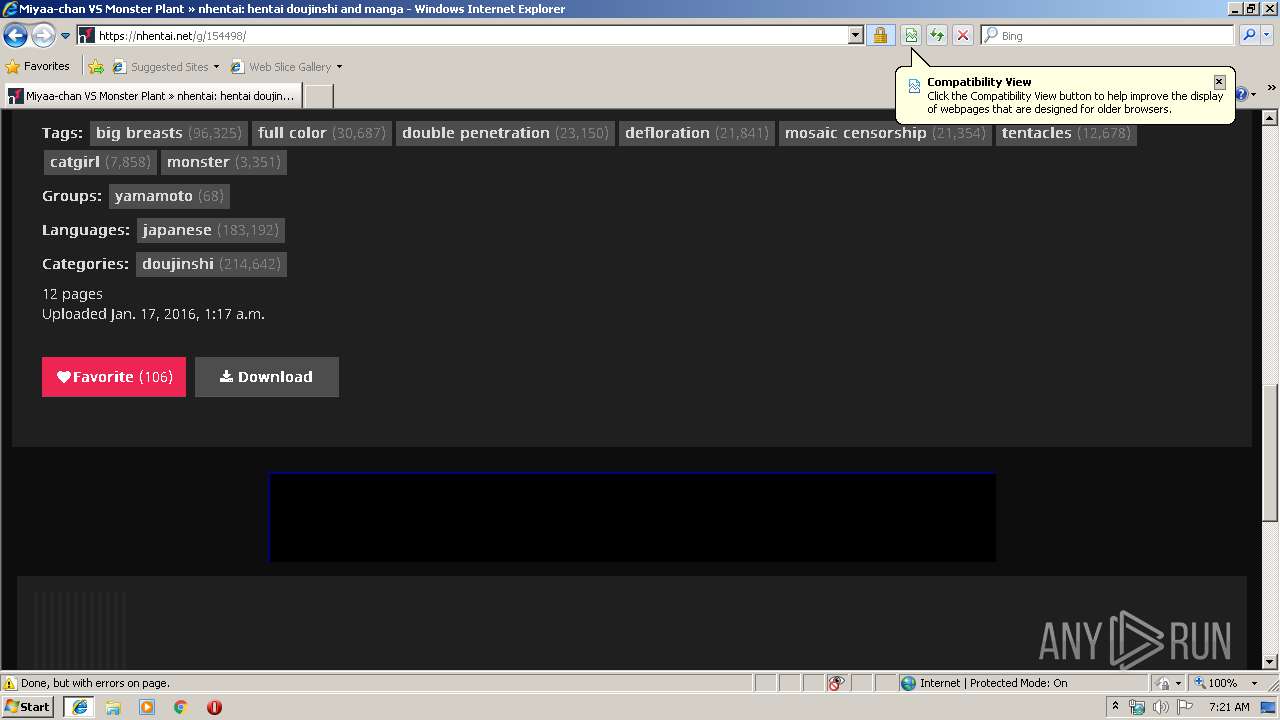Go back with the browser Back arrow
This screenshot has height=720, width=1280.
pos(15,36)
